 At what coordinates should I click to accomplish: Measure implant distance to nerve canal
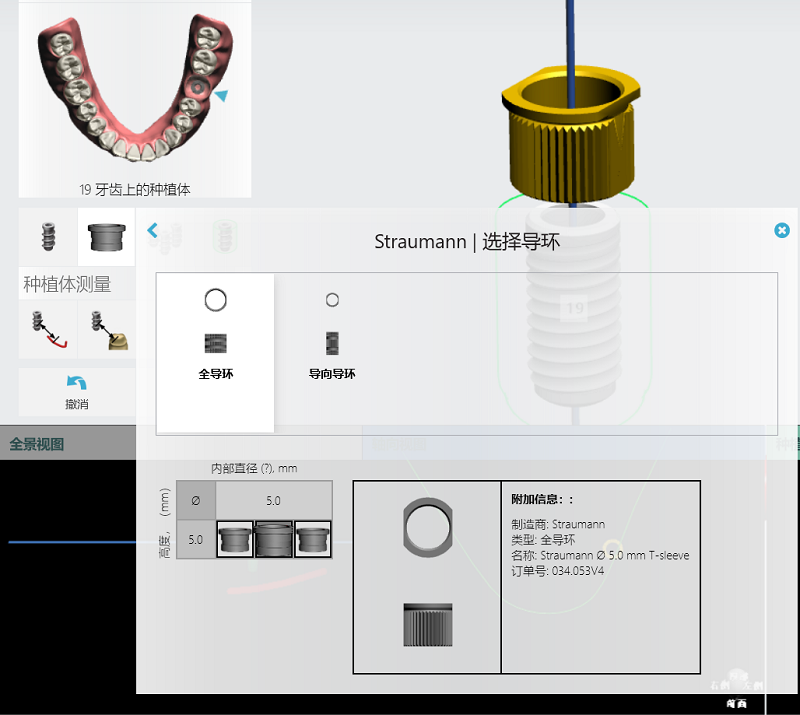(x=48, y=329)
